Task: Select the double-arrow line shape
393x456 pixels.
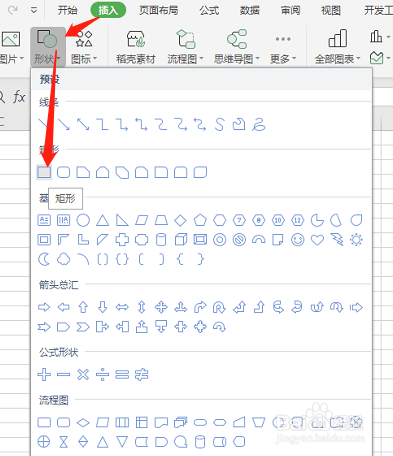Action: coord(83,124)
